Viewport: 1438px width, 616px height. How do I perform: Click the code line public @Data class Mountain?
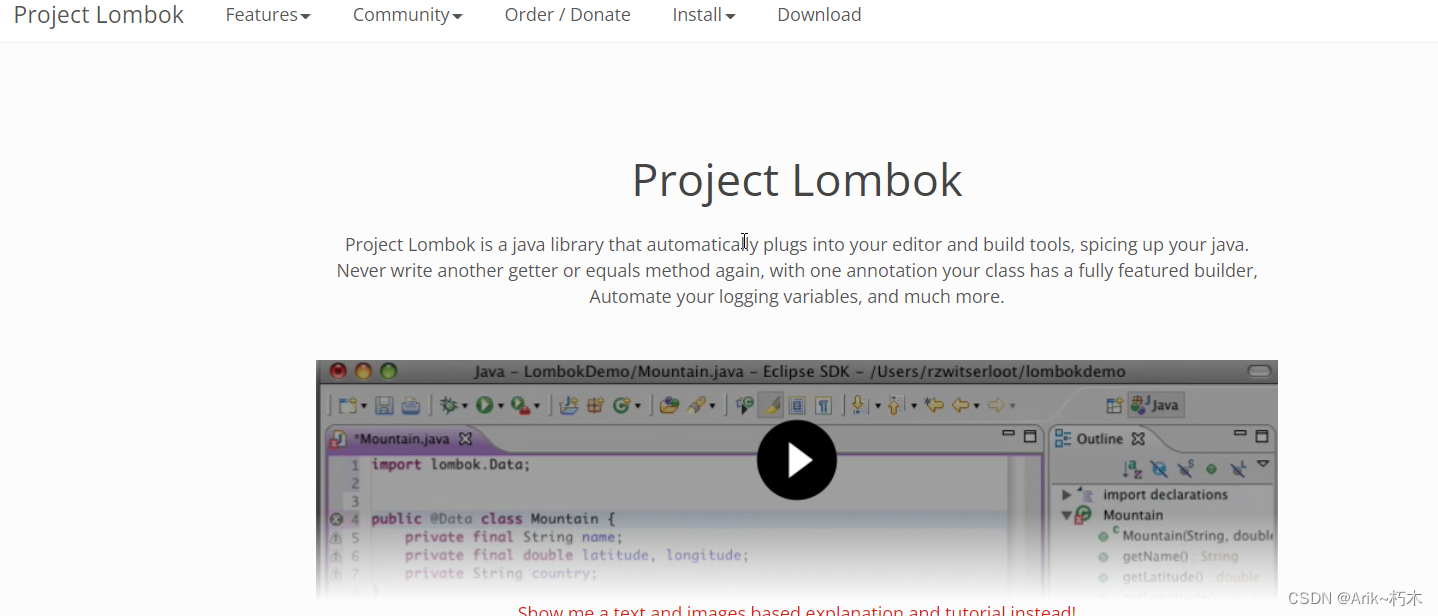tap(494, 519)
